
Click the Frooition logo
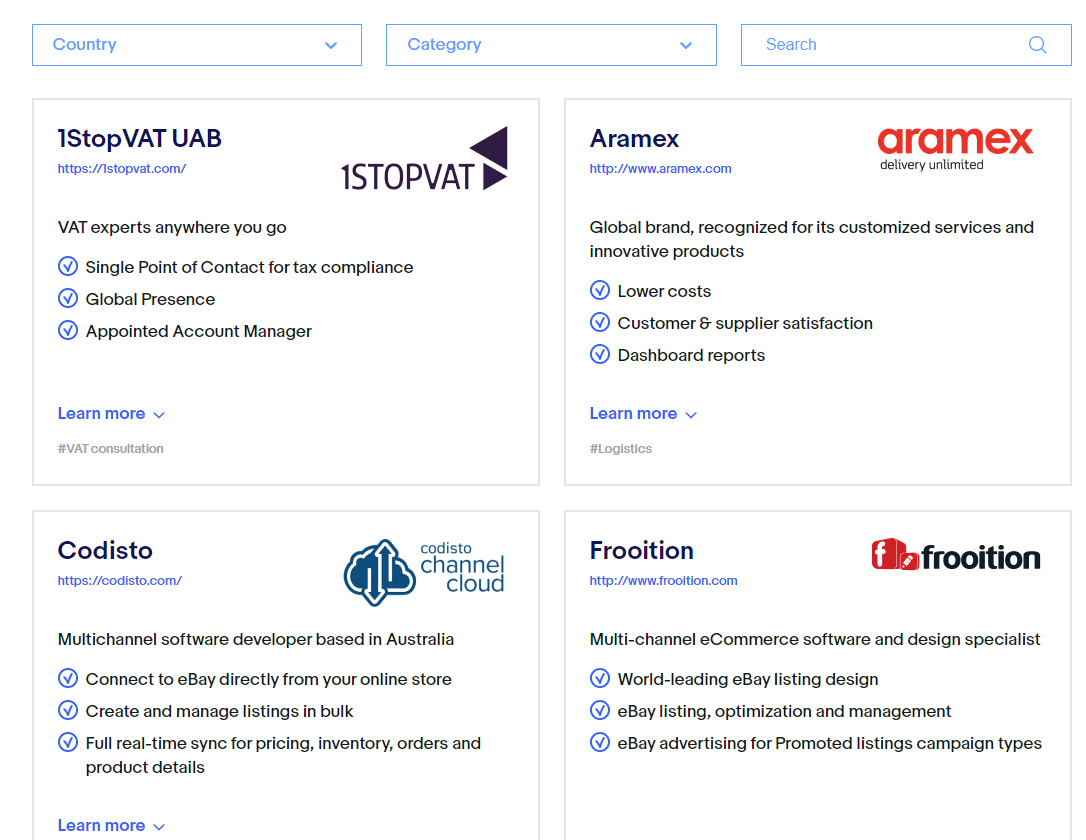point(955,555)
